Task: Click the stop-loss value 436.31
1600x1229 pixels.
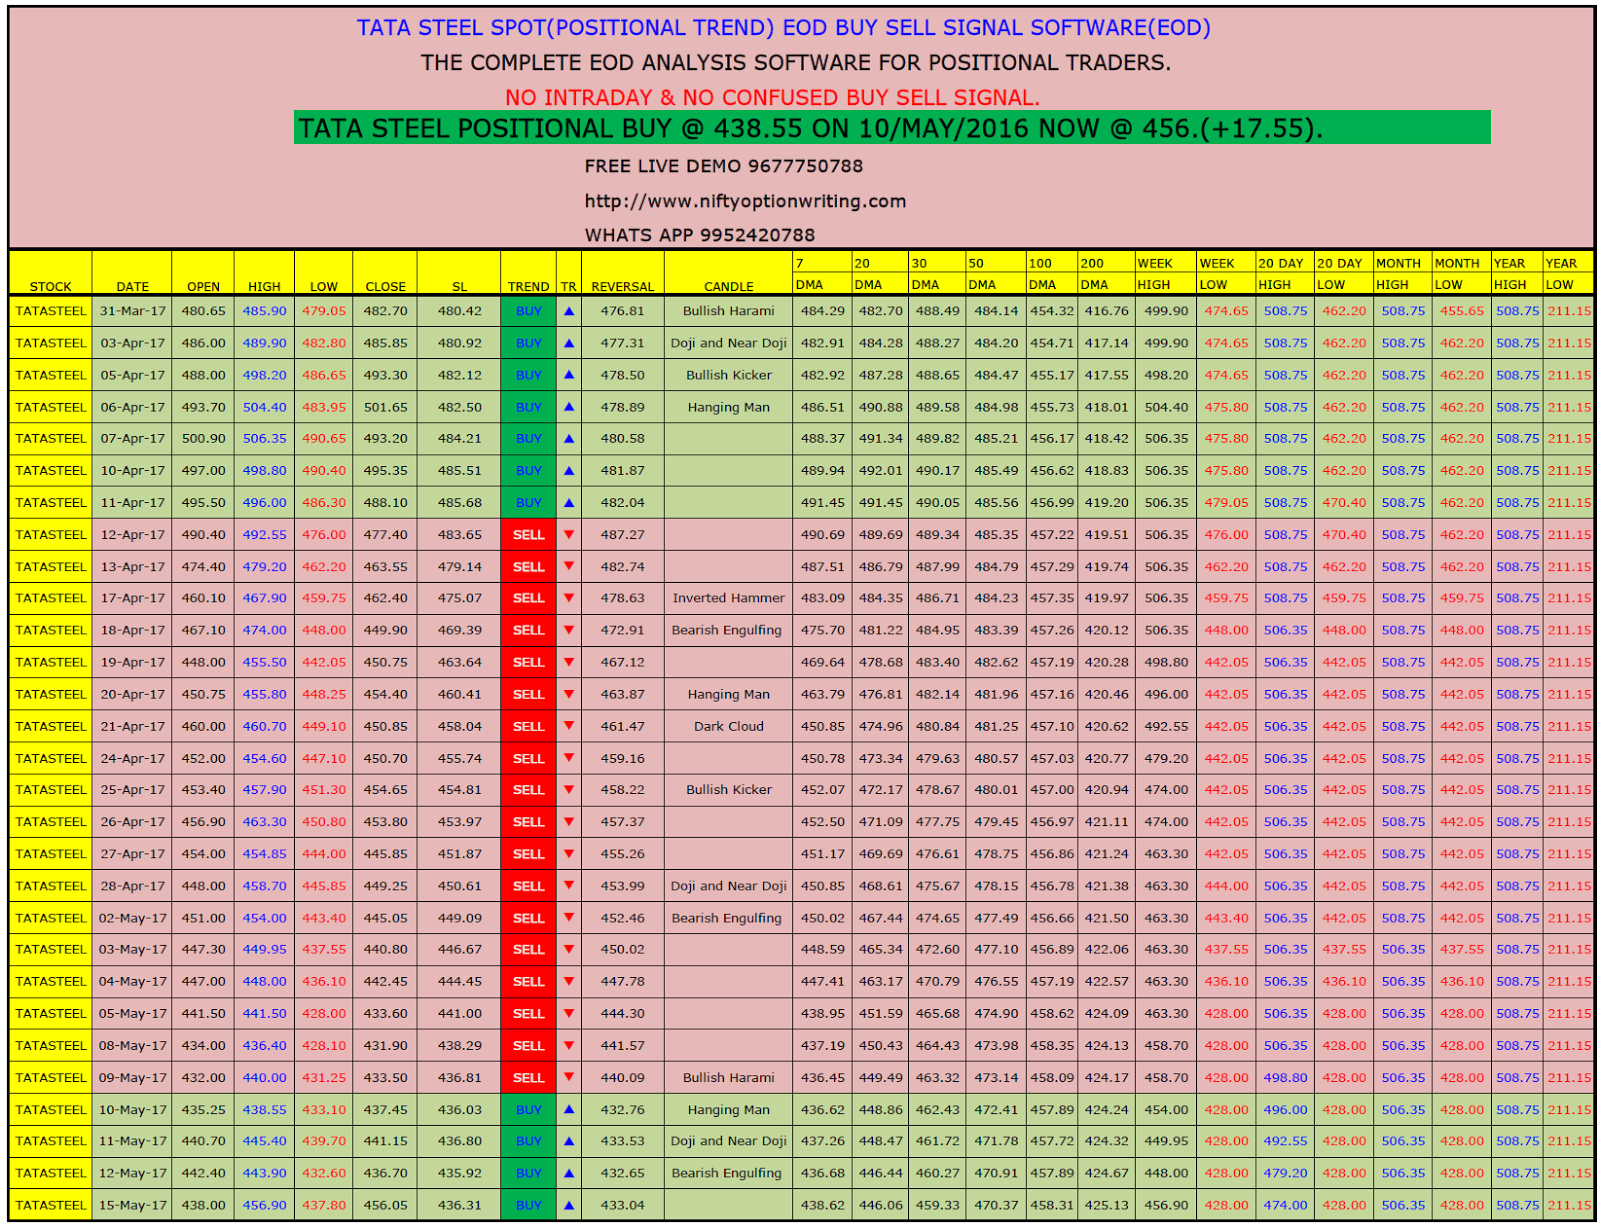Action: coord(460,1205)
